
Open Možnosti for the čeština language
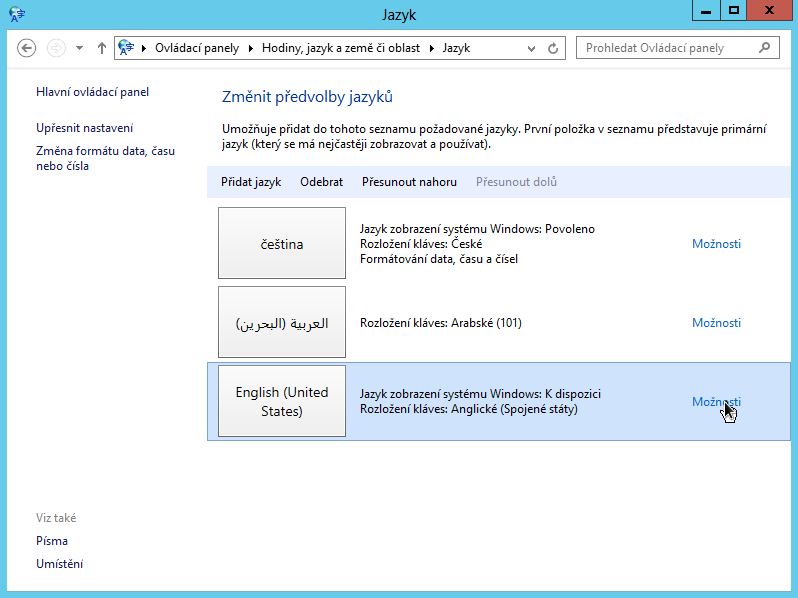tap(716, 244)
